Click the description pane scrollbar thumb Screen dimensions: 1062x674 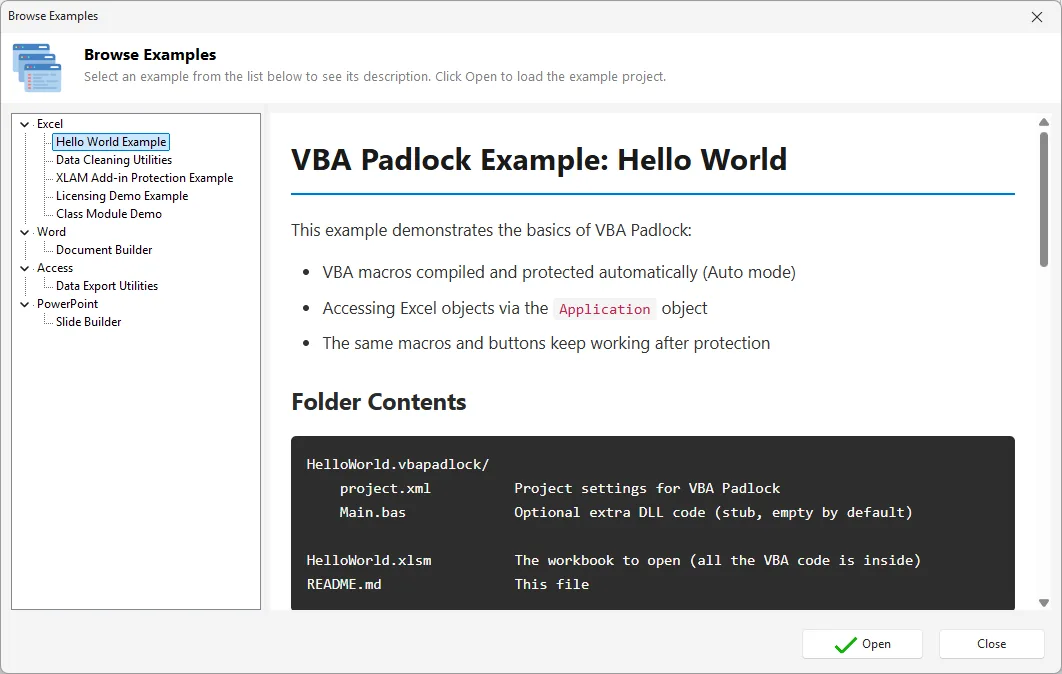[1044, 199]
